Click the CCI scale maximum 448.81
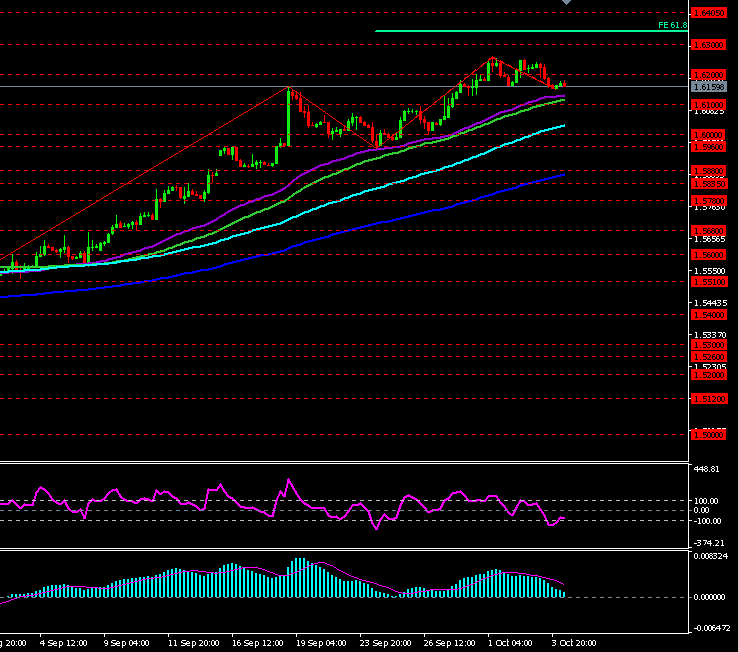The width and height of the screenshot is (739, 652). 706,469
